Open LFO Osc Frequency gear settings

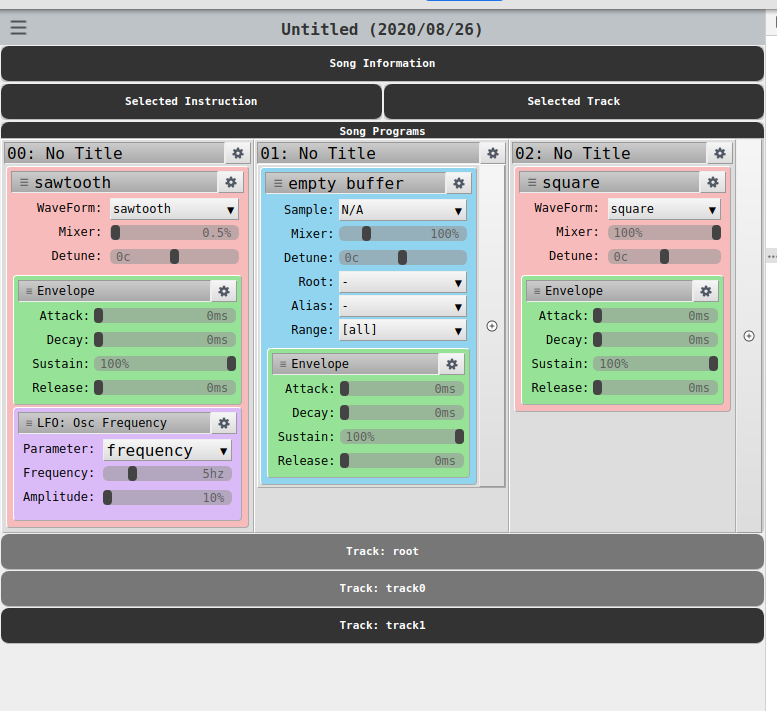pyautogui.click(x=224, y=423)
